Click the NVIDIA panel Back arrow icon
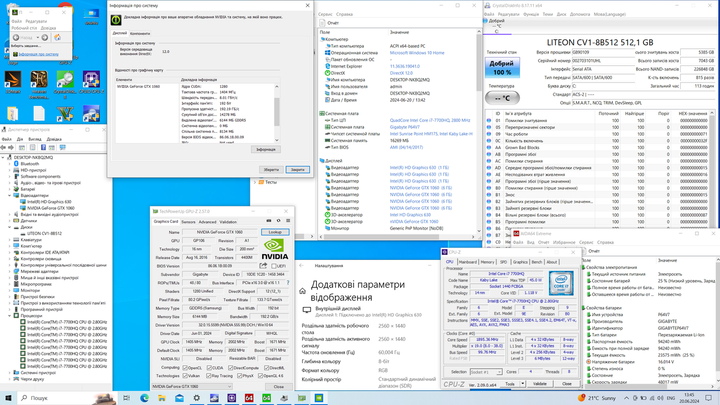Viewport: 720px width, 405px height. (x=16, y=38)
